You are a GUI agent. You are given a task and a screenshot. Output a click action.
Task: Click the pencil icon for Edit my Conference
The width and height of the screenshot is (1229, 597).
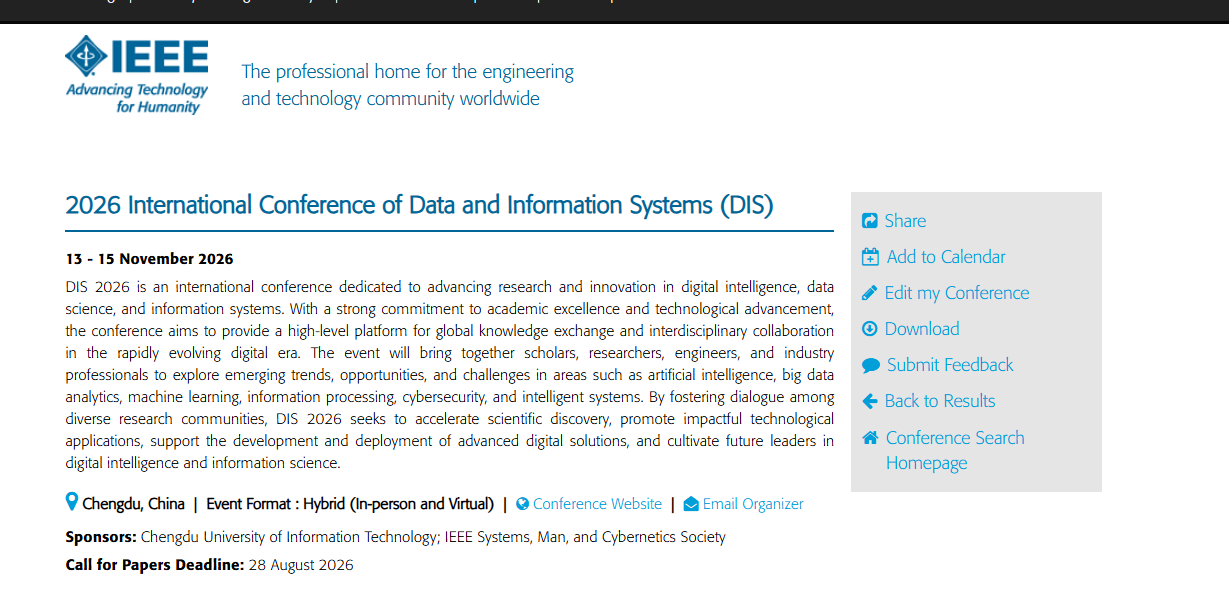870,293
